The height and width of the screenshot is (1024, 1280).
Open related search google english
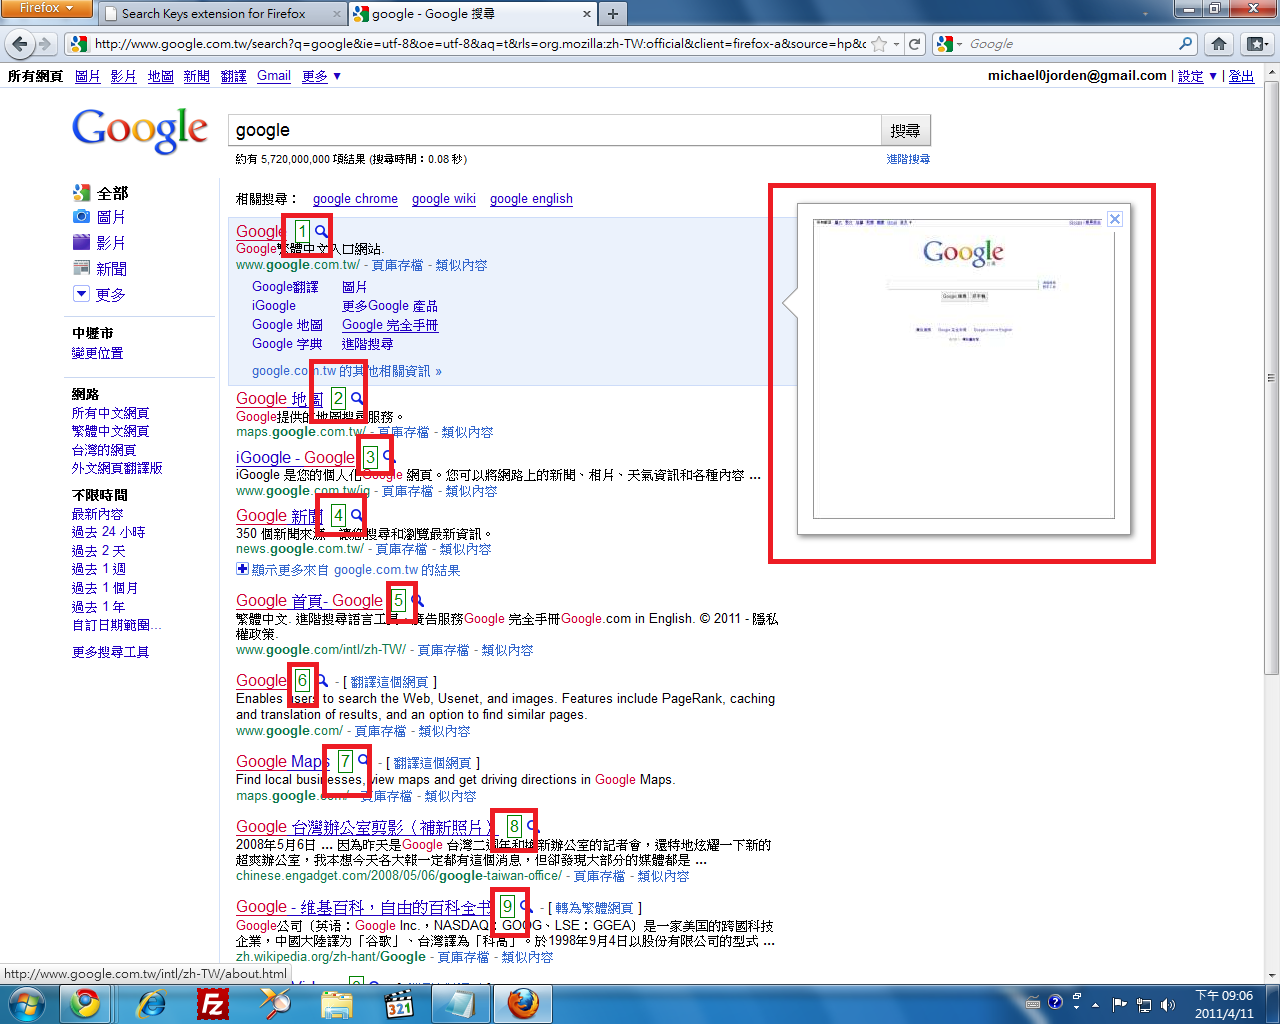531,199
